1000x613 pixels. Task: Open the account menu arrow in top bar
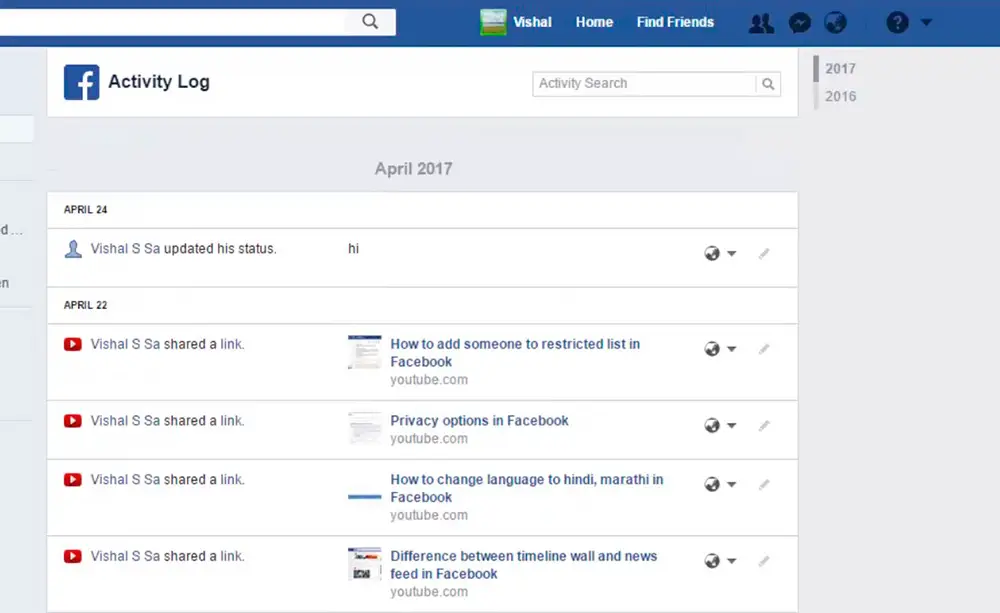coord(926,22)
